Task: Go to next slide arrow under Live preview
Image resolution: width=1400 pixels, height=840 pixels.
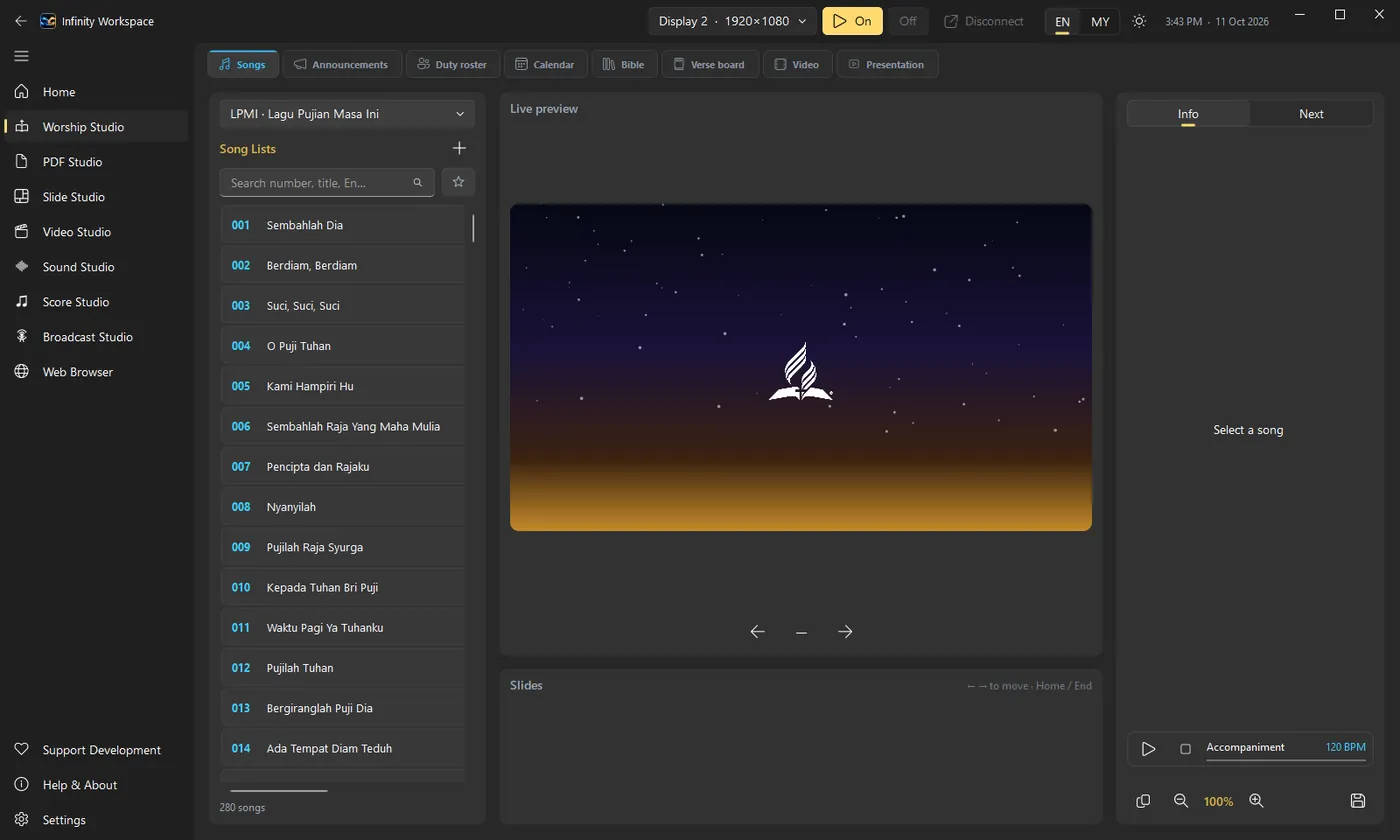Action: coord(845,631)
